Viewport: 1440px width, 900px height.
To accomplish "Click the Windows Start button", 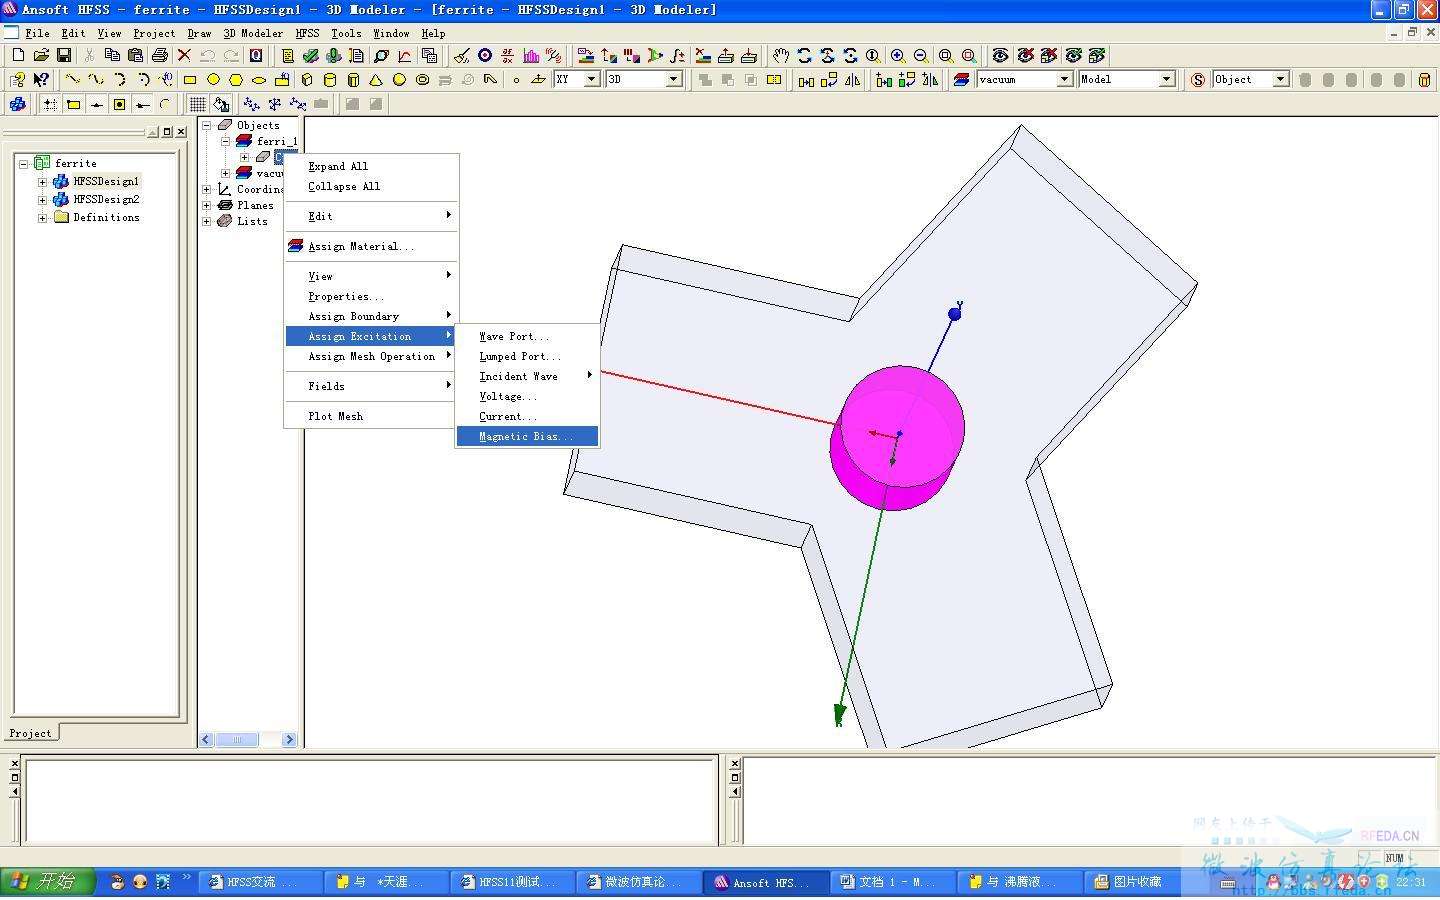I will click(x=46, y=881).
